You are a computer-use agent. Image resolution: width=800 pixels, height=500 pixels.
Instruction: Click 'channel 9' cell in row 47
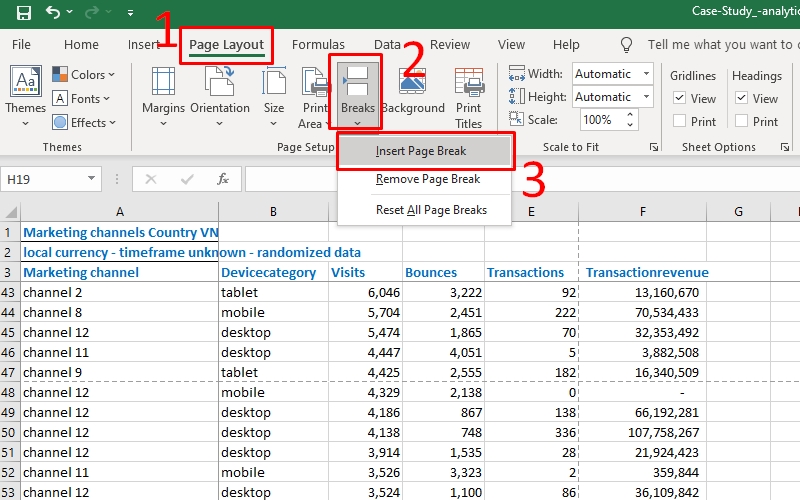pos(119,372)
